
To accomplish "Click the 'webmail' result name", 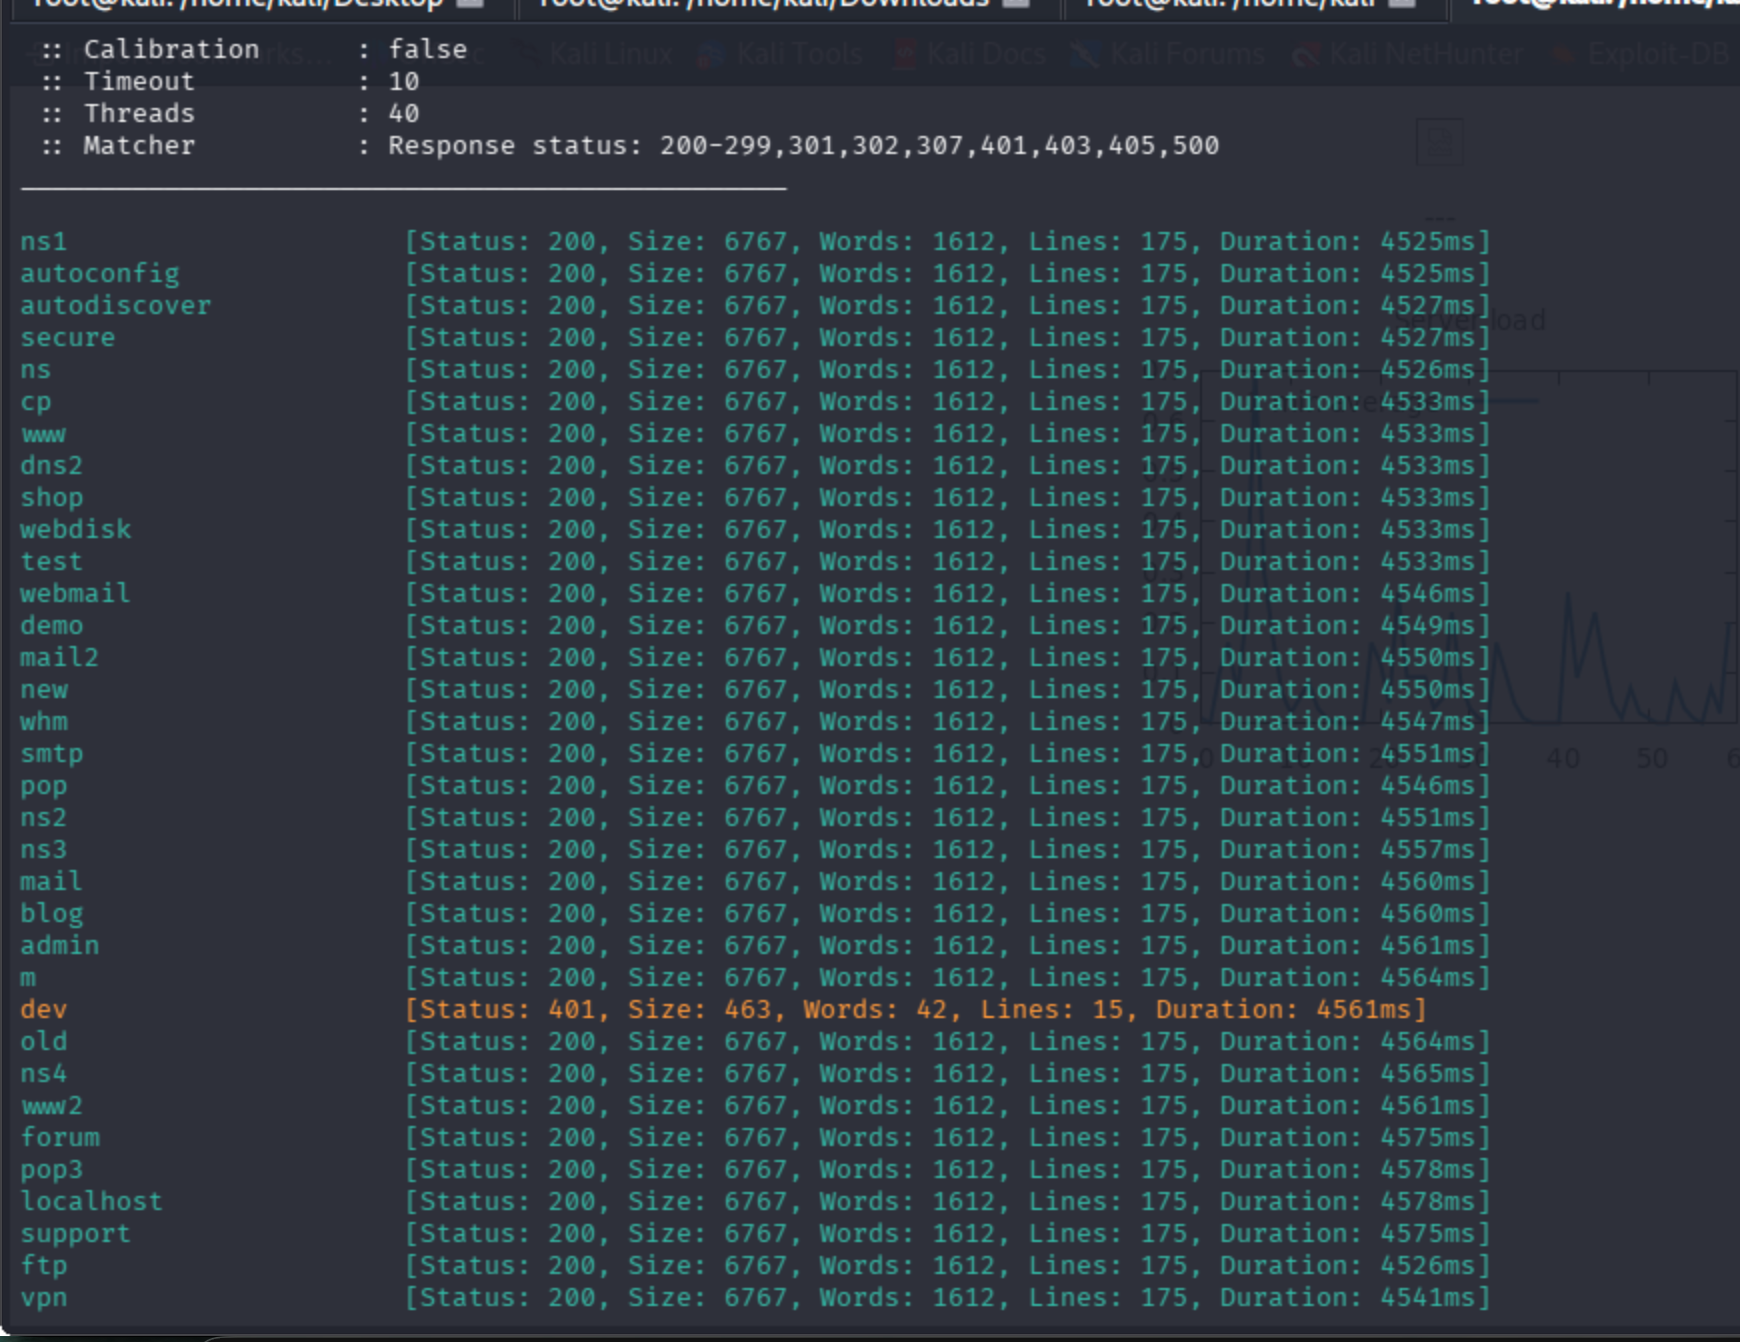I will click(75, 593).
